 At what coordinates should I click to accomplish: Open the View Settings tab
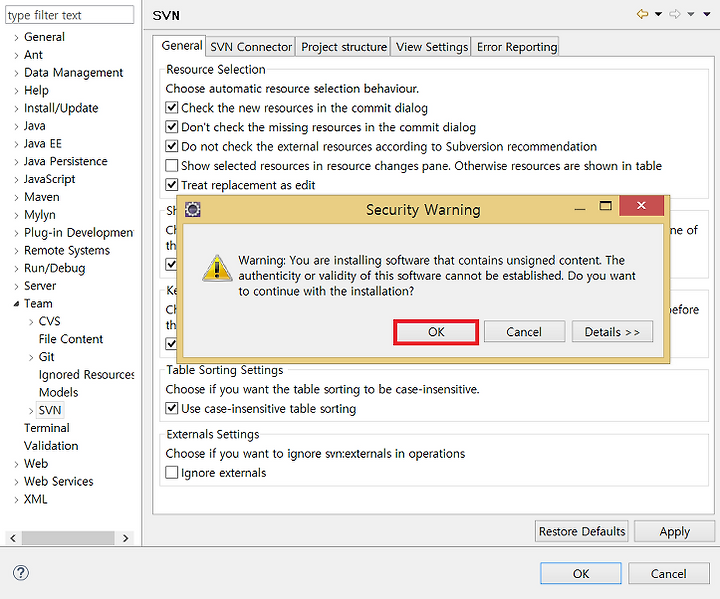pyautogui.click(x=432, y=47)
